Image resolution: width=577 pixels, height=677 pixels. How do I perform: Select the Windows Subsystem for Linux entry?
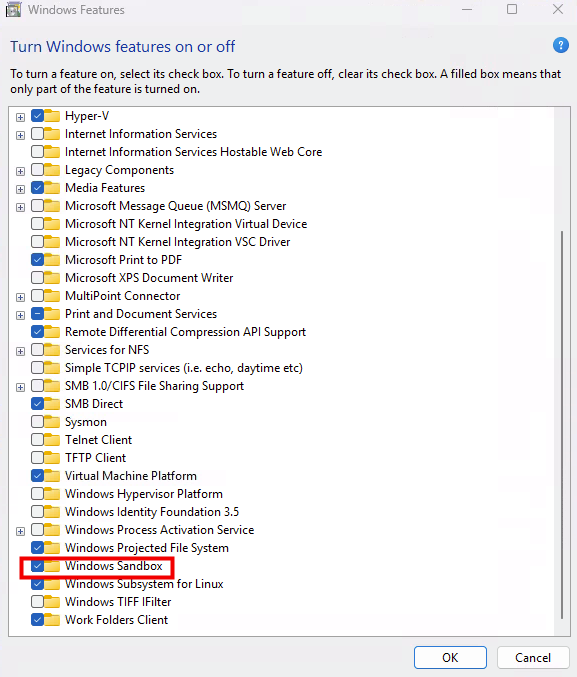point(144,584)
